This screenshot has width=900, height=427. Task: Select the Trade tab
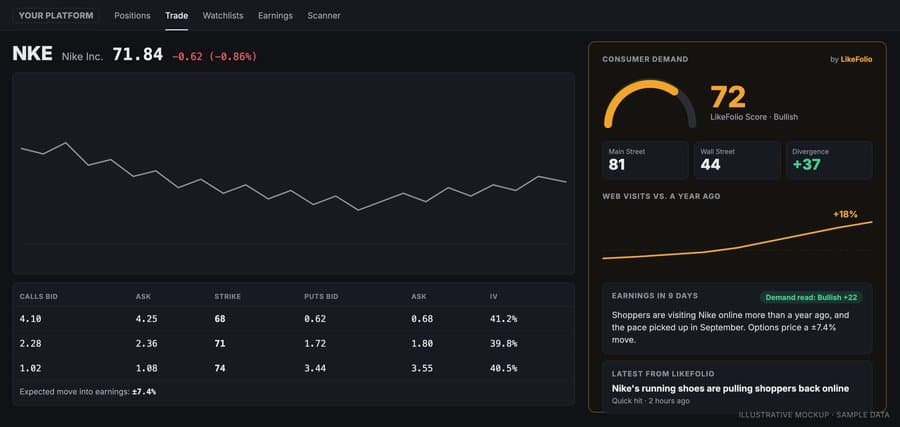(x=176, y=15)
